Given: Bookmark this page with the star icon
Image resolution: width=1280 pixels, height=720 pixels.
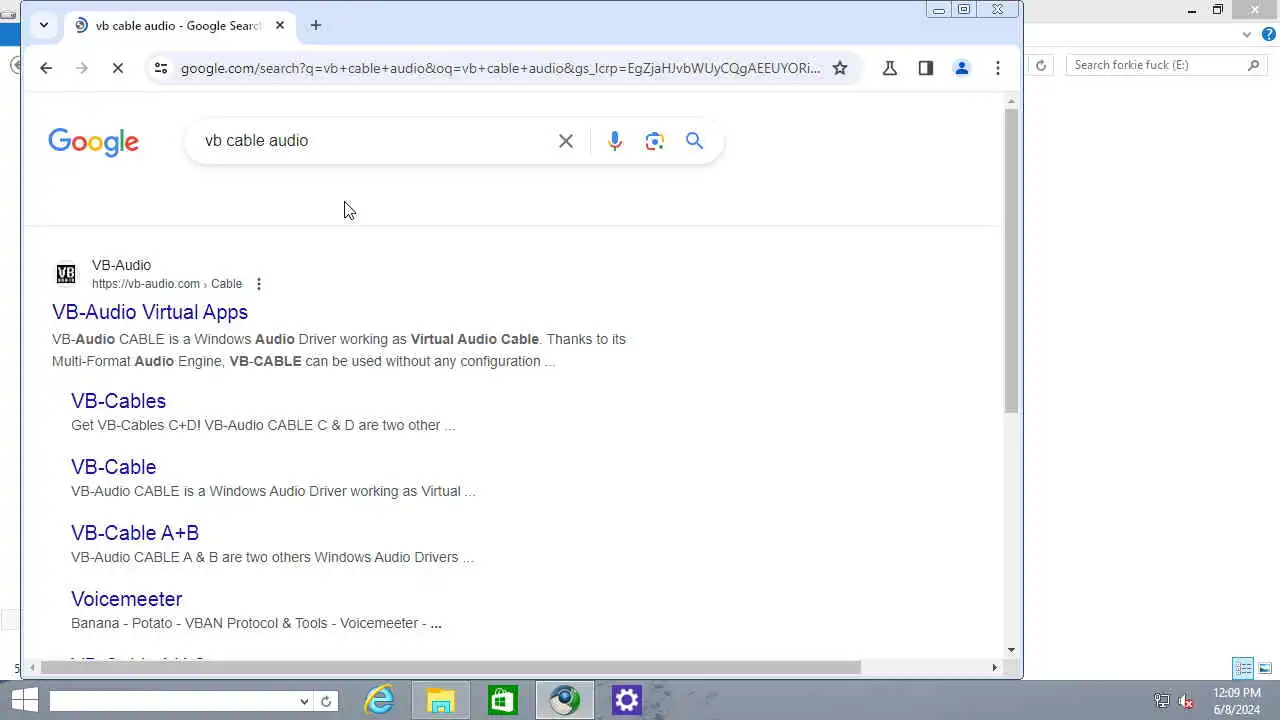Looking at the screenshot, I should (x=840, y=68).
